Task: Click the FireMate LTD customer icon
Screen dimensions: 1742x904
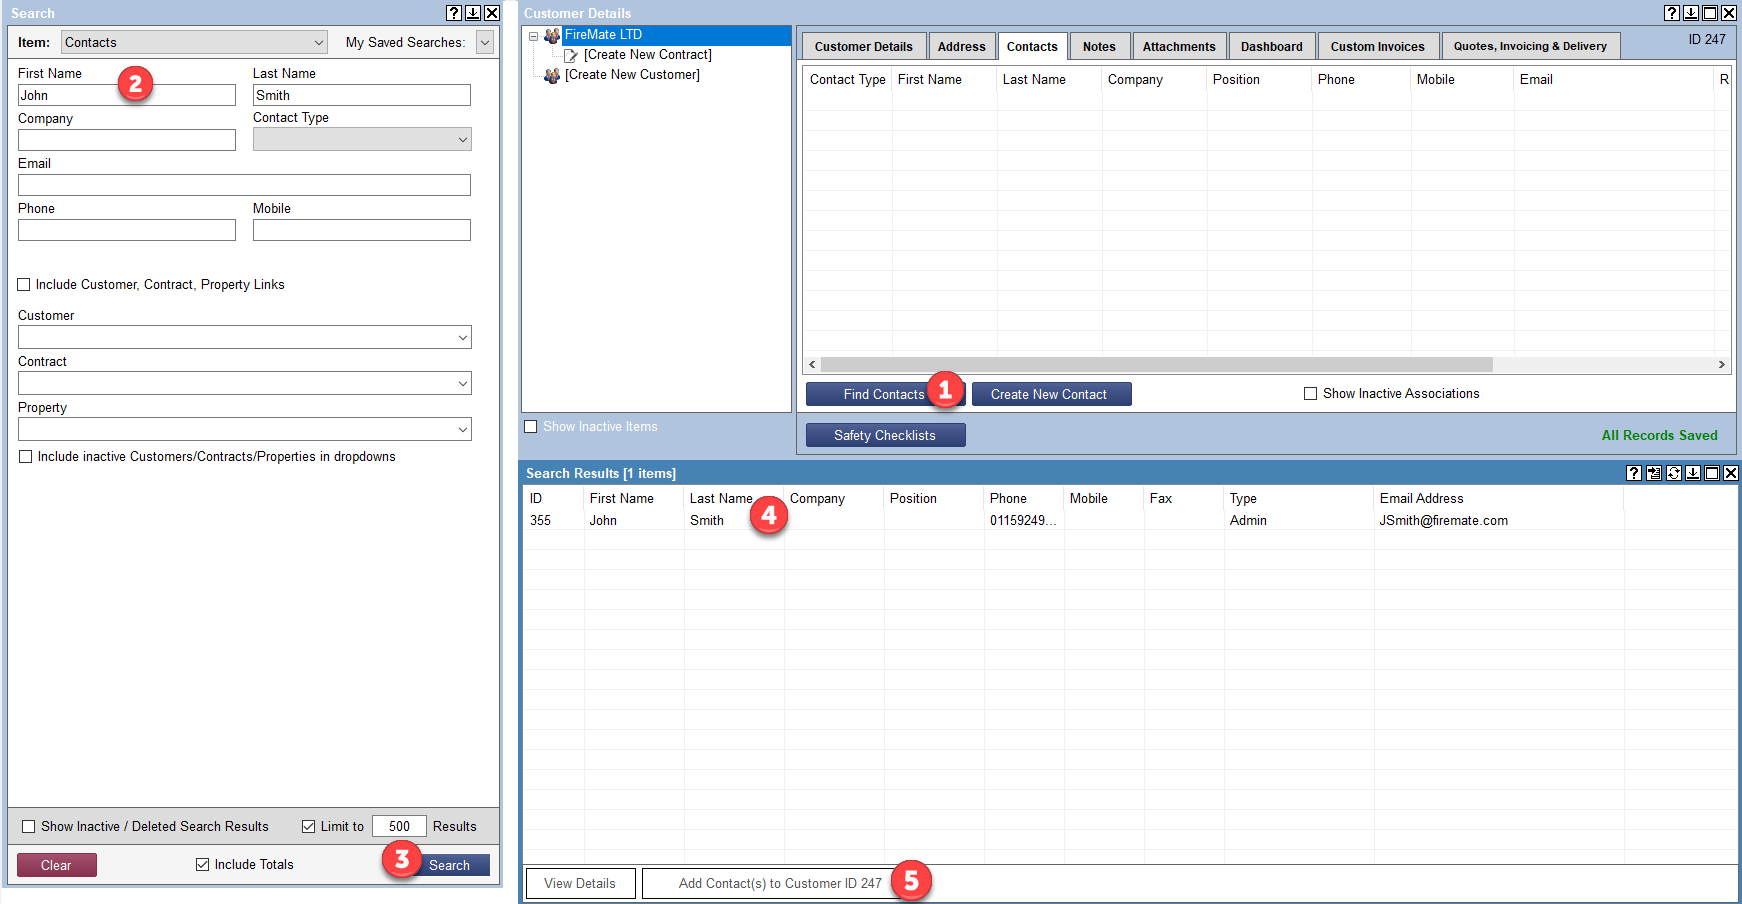Action: [x=552, y=34]
